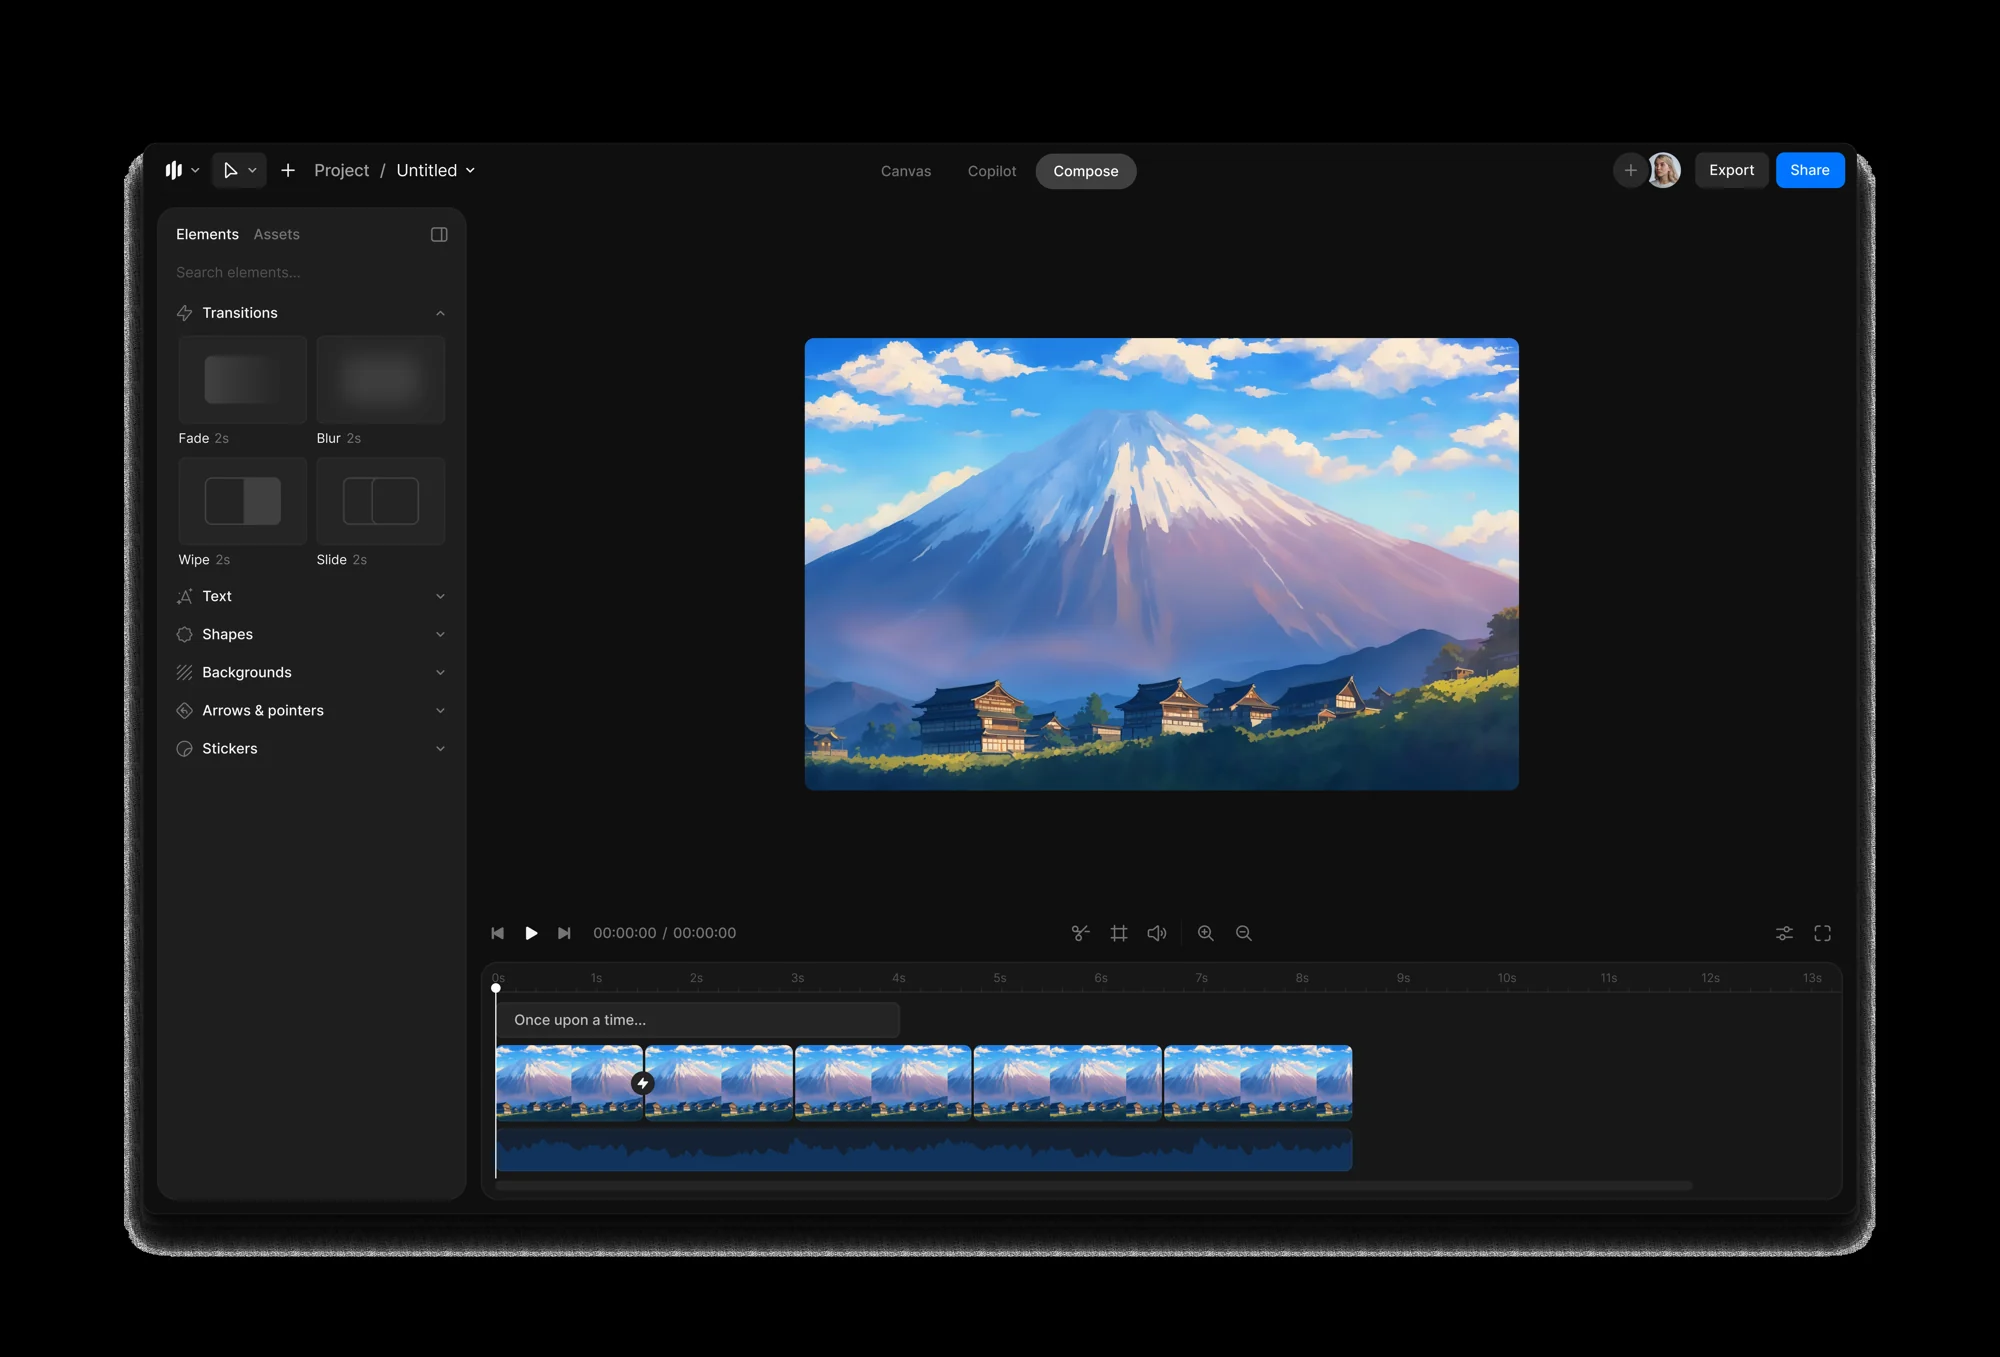Click the timeline horizontal scrollbar
This screenshot has width=2000, height=1357.
coord(1094,1186)
